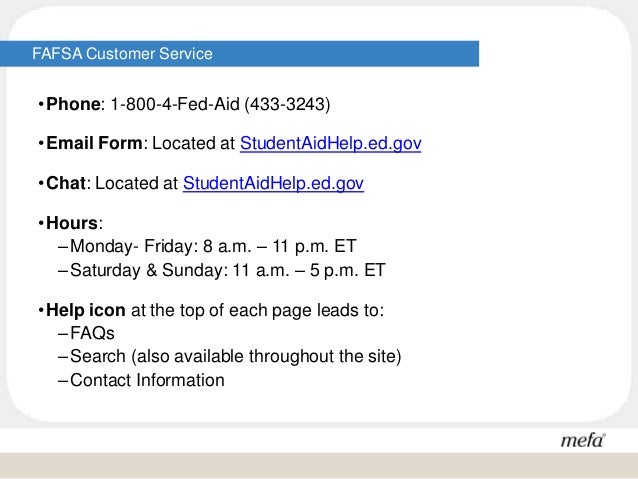Click the (433-3243) number in parentheses
Screen dimensions: 638x479
click(287, 104)
